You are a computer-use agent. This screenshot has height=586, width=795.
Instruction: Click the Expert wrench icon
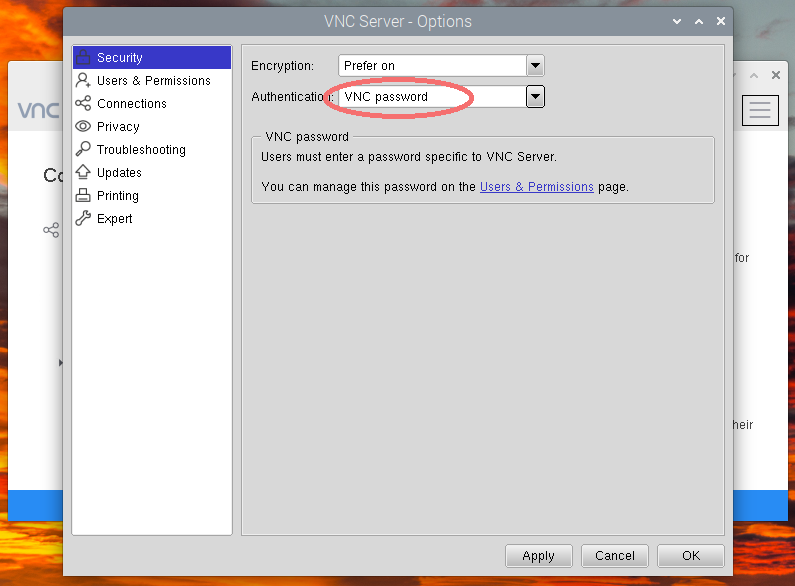click(83, 218)
